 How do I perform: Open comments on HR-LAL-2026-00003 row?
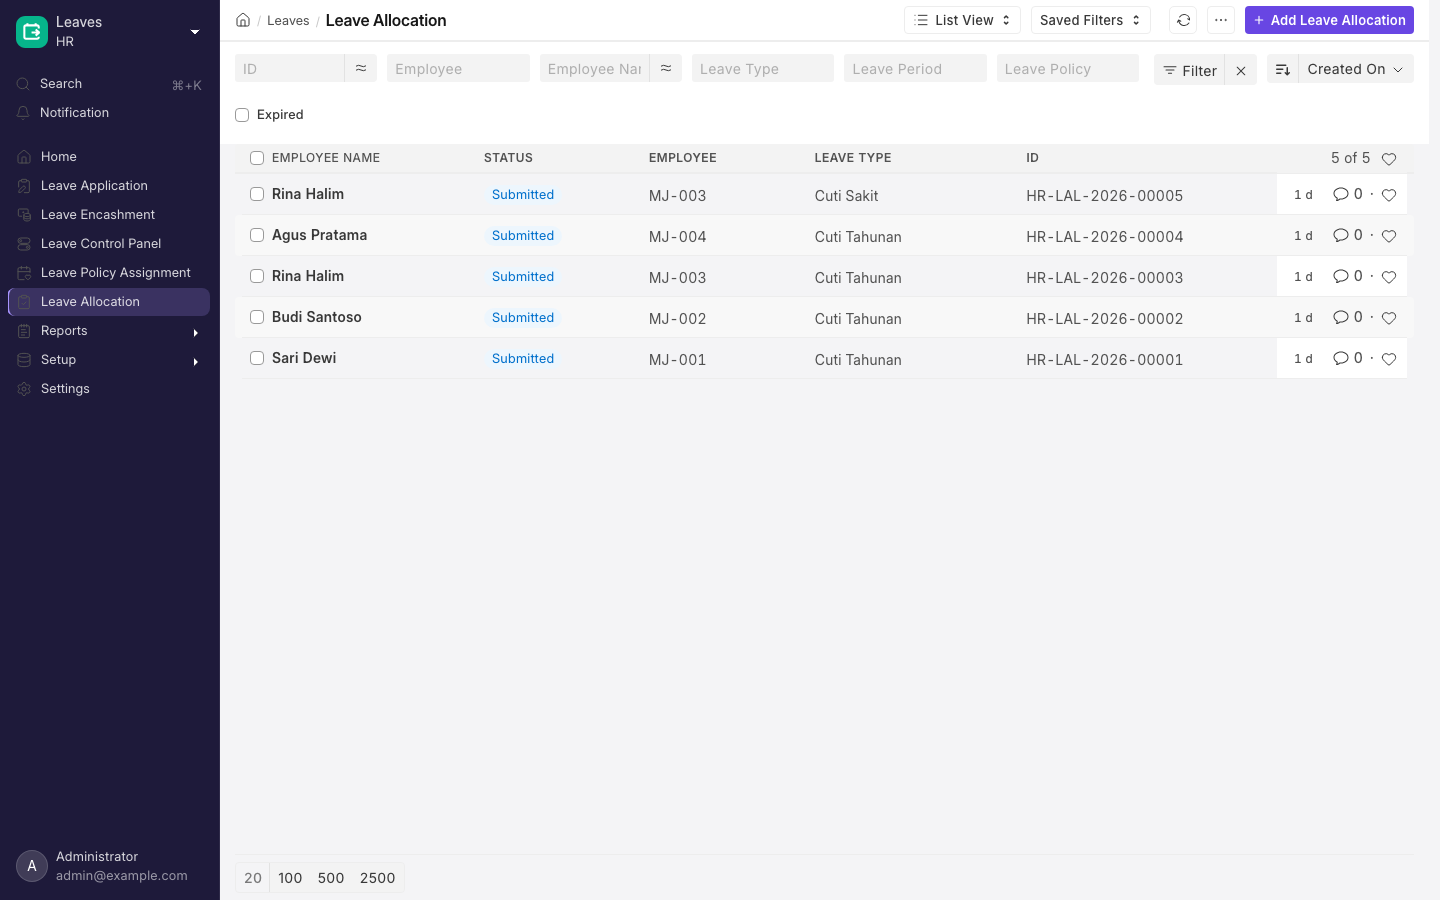(1347, 276)
